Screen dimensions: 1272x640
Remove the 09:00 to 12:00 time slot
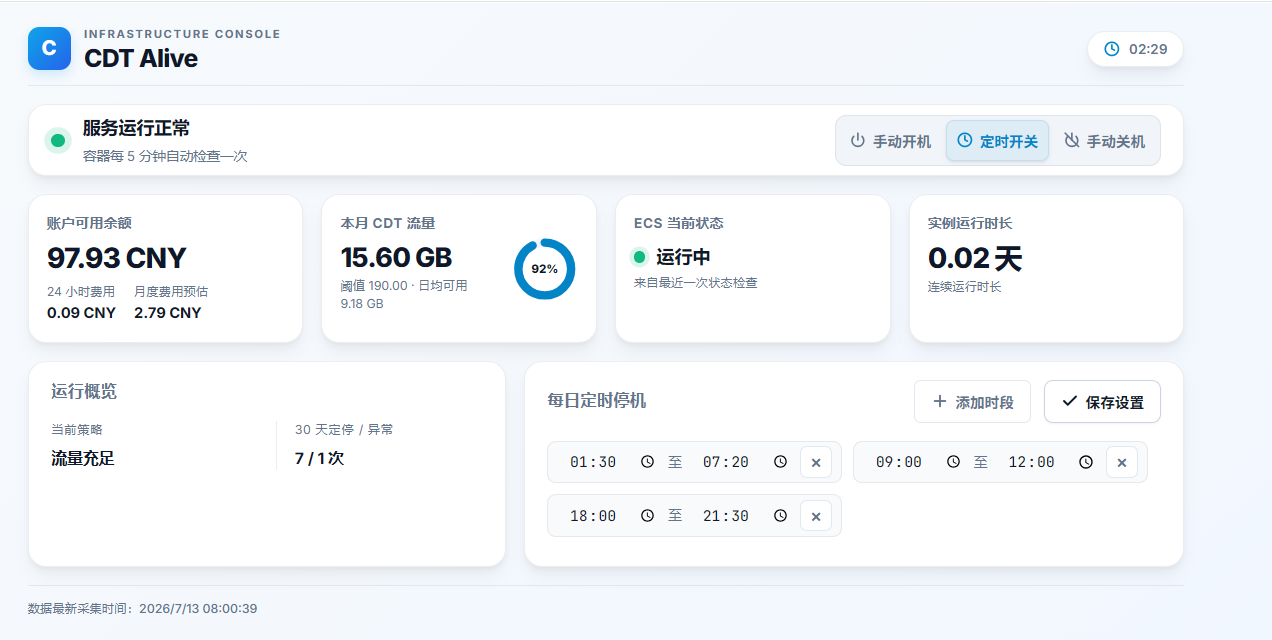pos(1122,462)
